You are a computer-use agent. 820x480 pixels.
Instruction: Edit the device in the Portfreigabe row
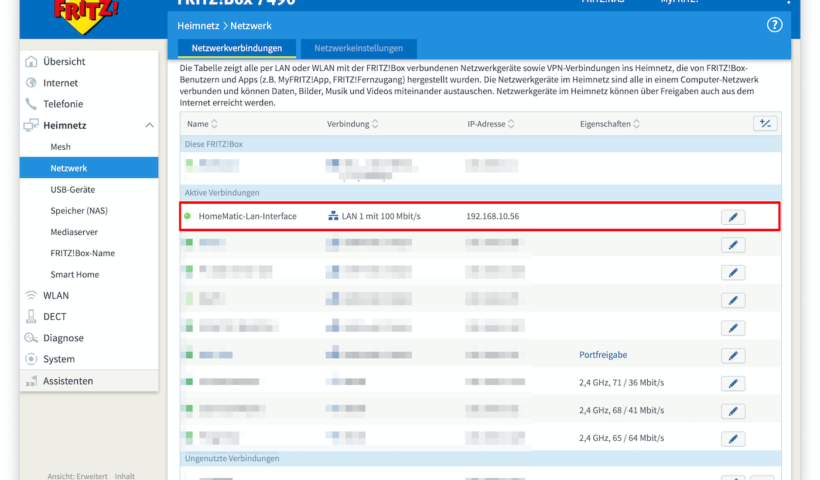(x=733, y=356)
